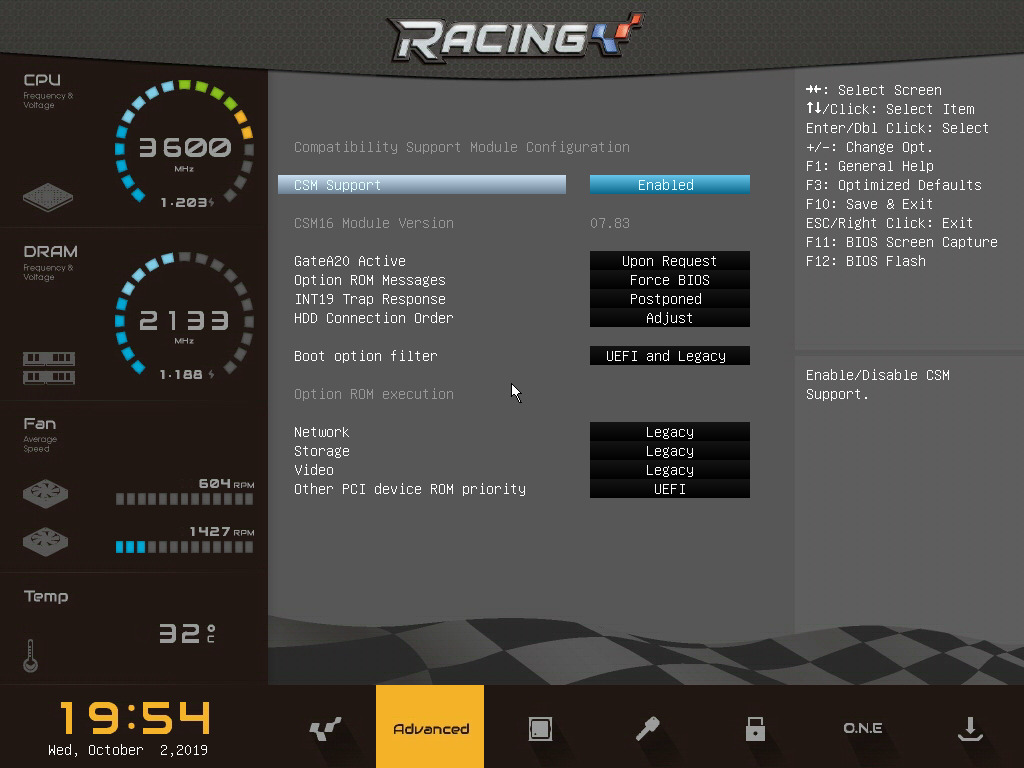Open Option ROM Messages Force BIOS option

pos(669,280)
